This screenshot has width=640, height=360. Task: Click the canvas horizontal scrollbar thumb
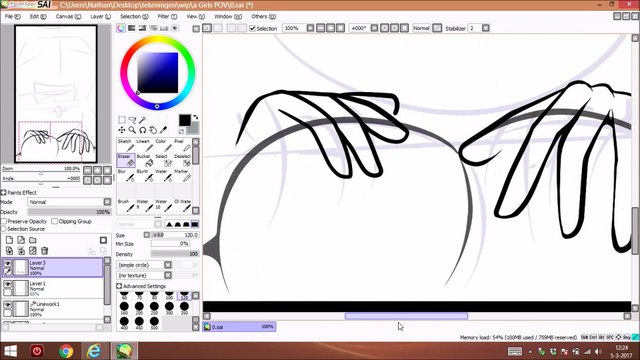coord(406,316)
